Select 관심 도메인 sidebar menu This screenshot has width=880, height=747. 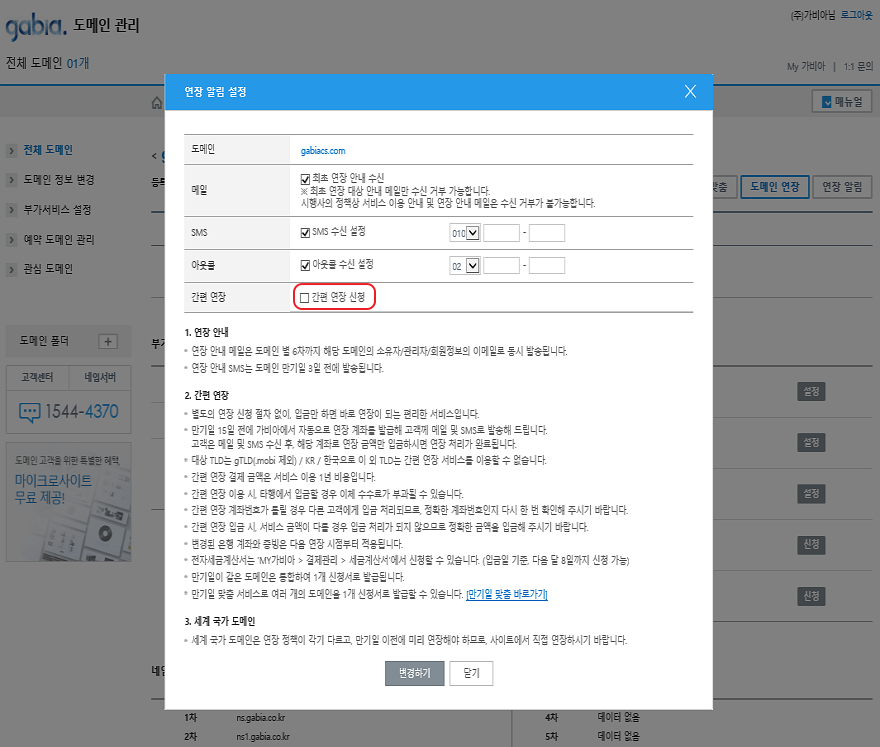(x=48, y=269)
